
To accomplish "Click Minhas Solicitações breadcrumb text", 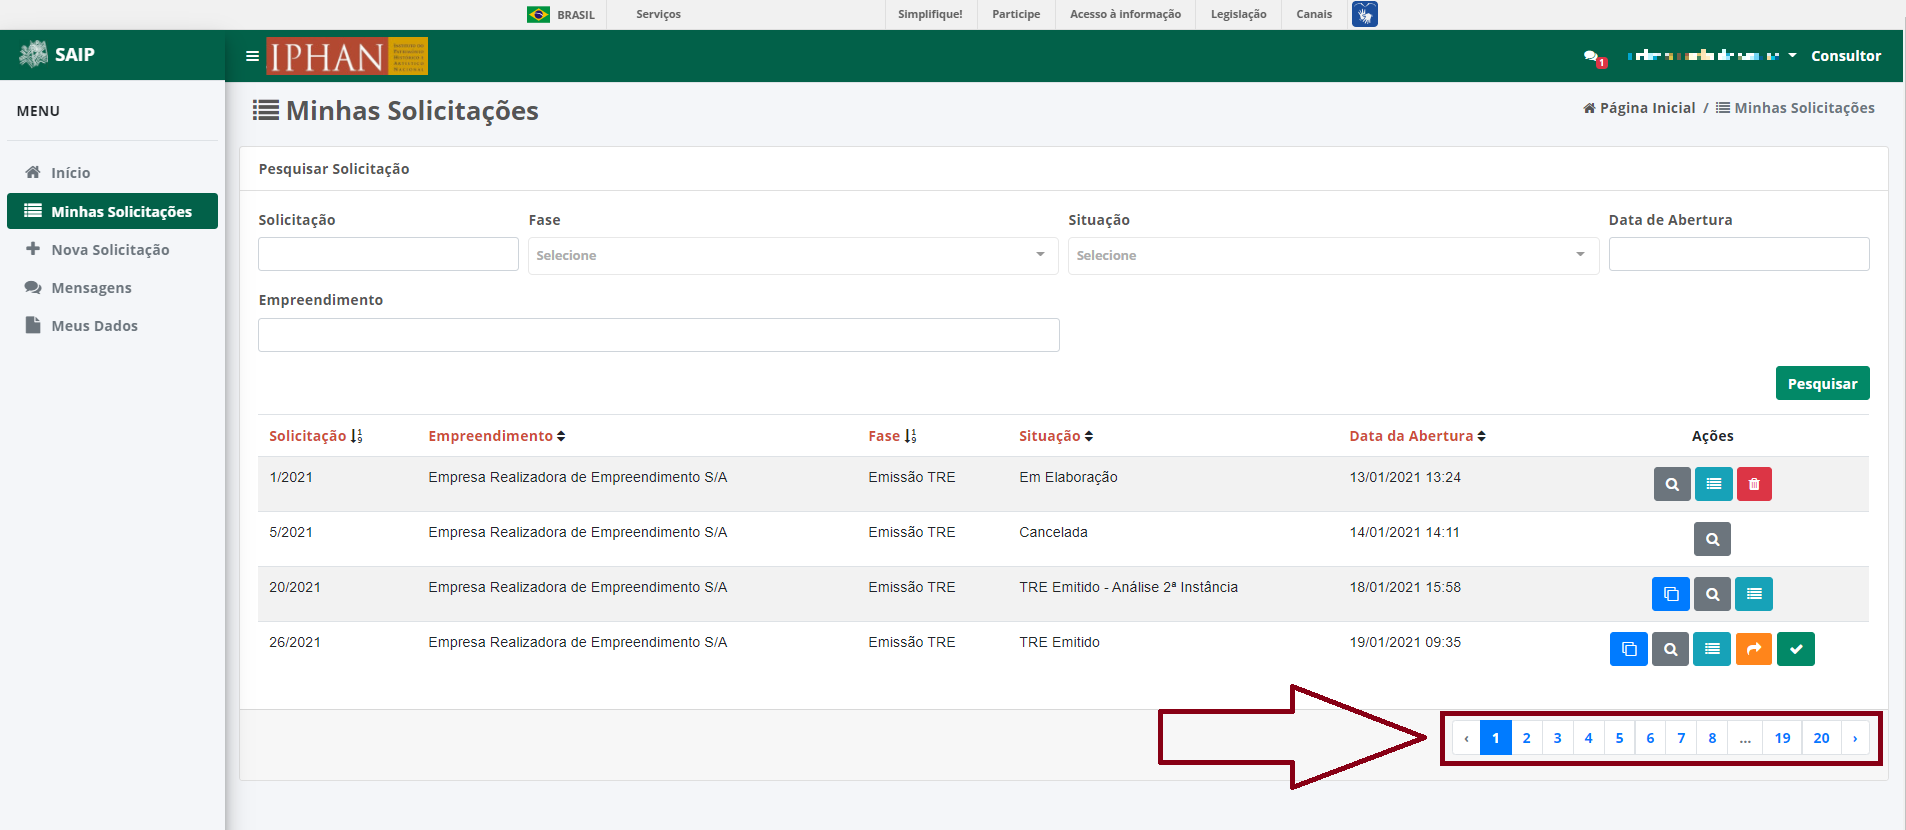I will pyautogui.click(x=1804, y=108).
